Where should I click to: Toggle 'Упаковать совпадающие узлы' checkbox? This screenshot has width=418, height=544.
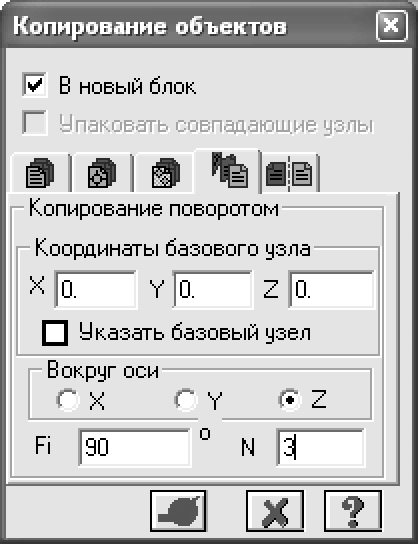[x=34, y=122]
